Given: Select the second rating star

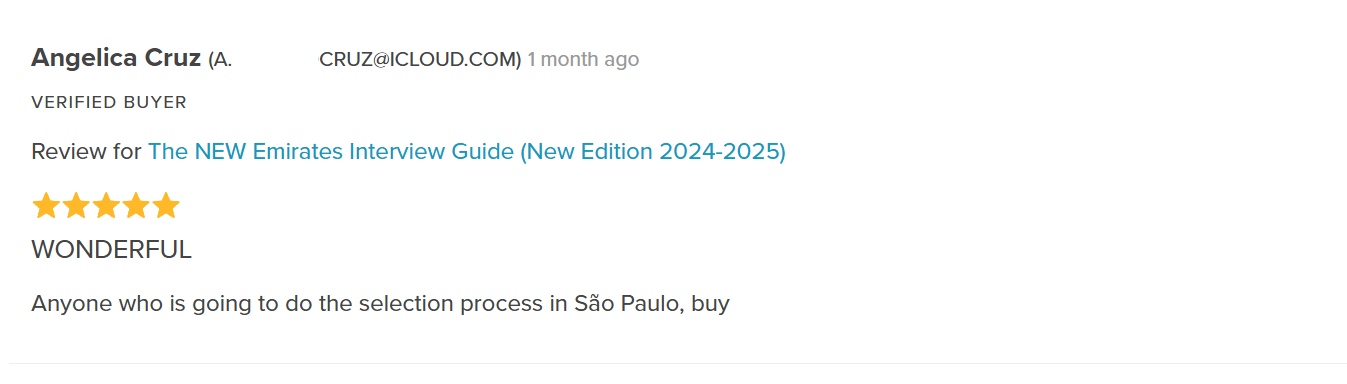Looking at the screenshot, I should pyautogui.click(x=76, y=206).
